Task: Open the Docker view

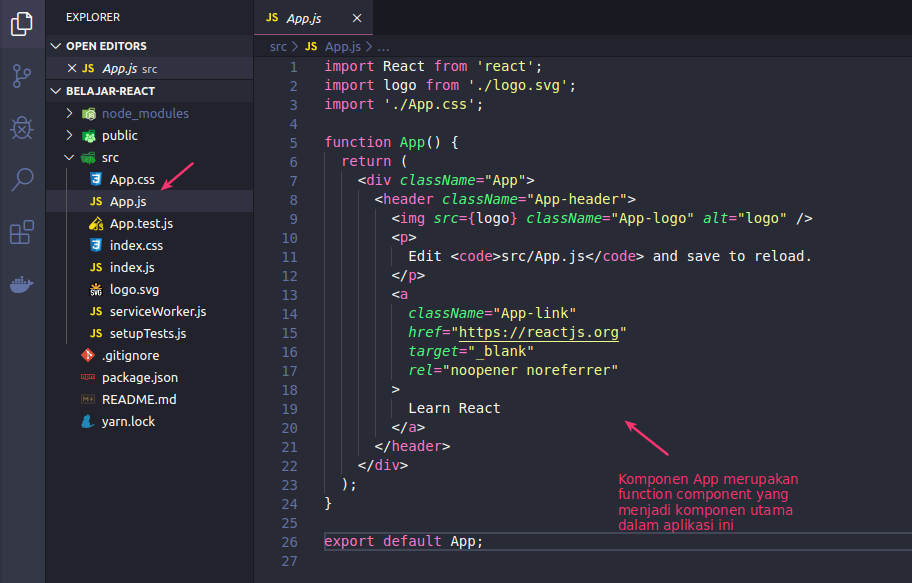Action: click(x=22, y=284)
